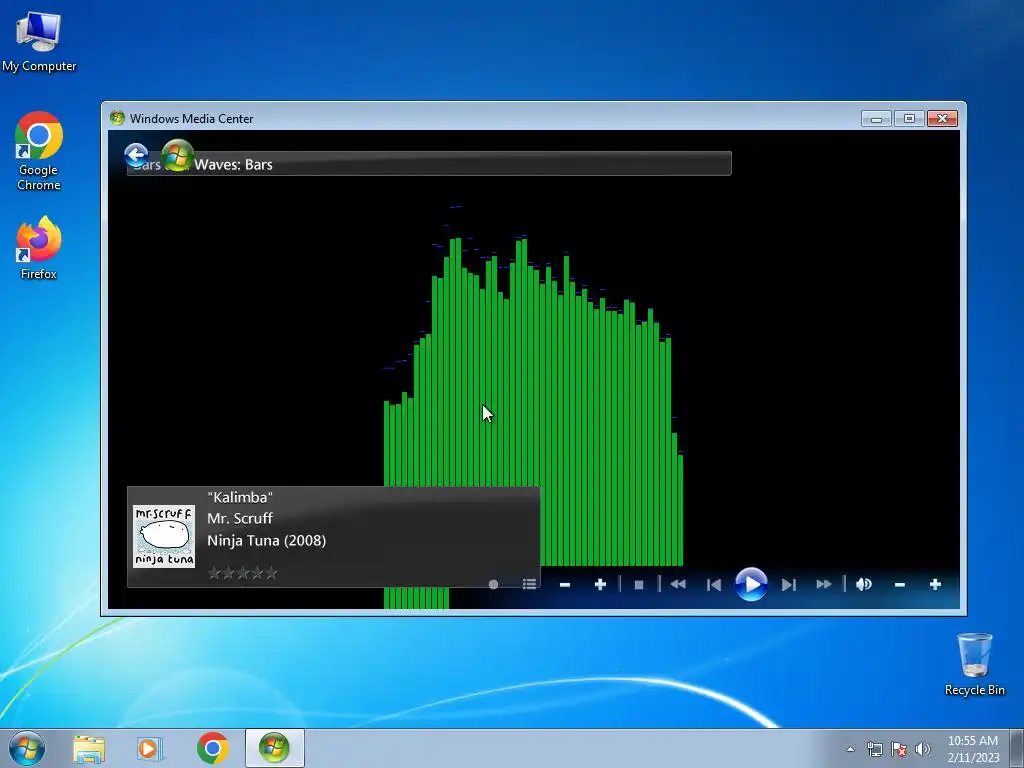Click the green Media Center start logo

click(x=178, y=155)
